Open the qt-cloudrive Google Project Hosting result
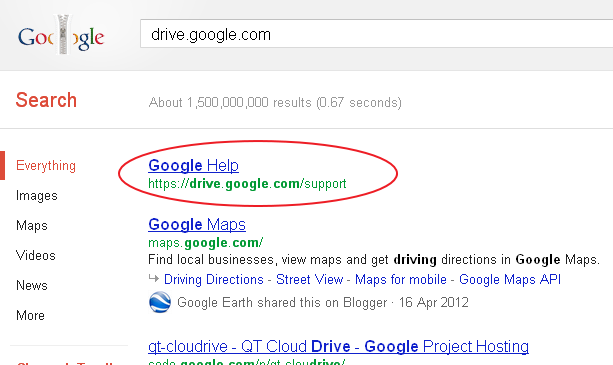613x365 pixels. click(x=339, y=346)
